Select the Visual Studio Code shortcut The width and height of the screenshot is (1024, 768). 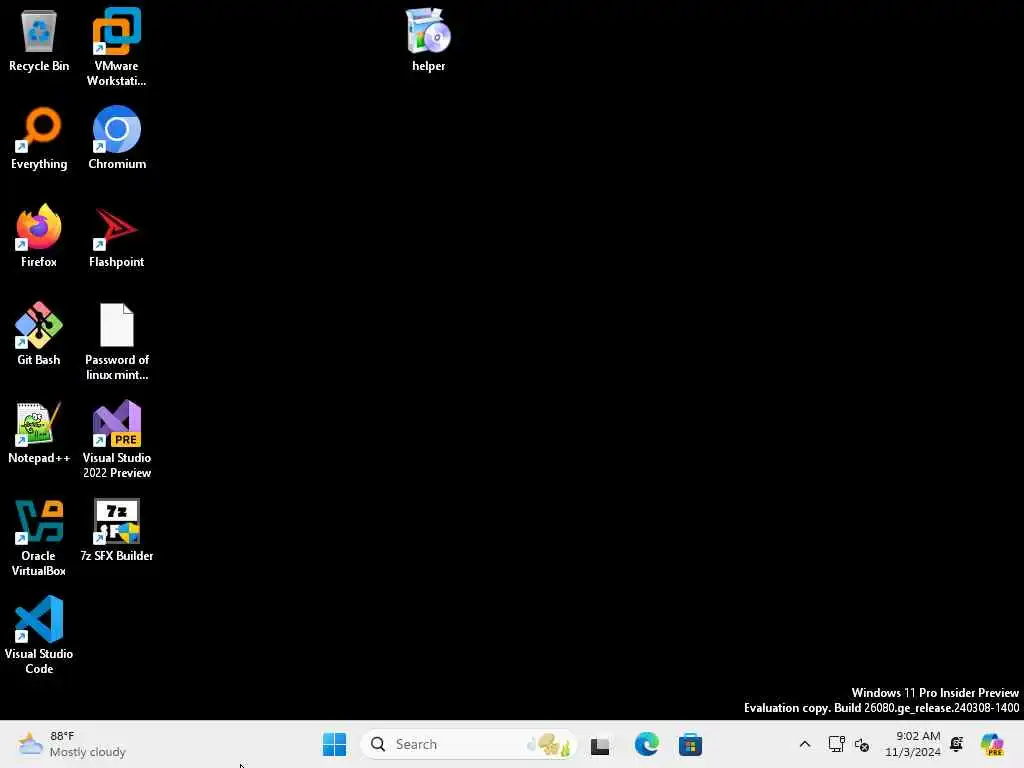pos(39,635)
